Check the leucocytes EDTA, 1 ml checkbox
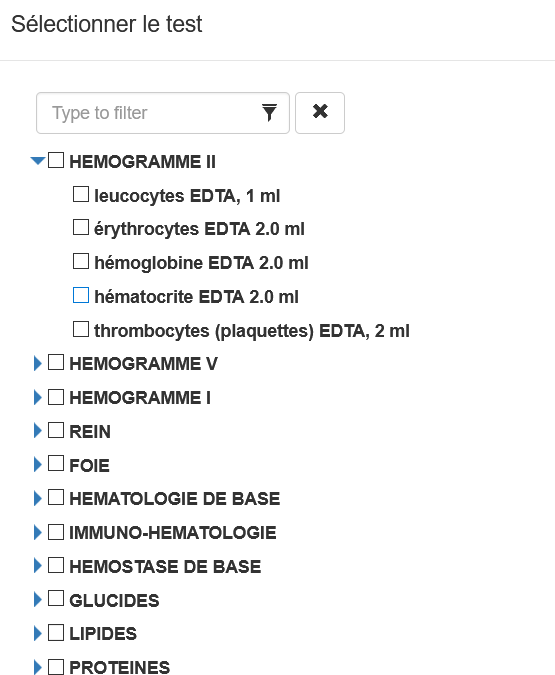The height and width of the screenshot is (675, 555). point(81,194)
